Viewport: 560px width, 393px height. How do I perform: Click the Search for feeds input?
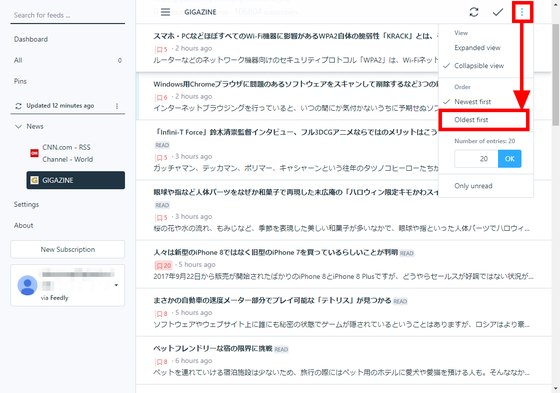68,15
